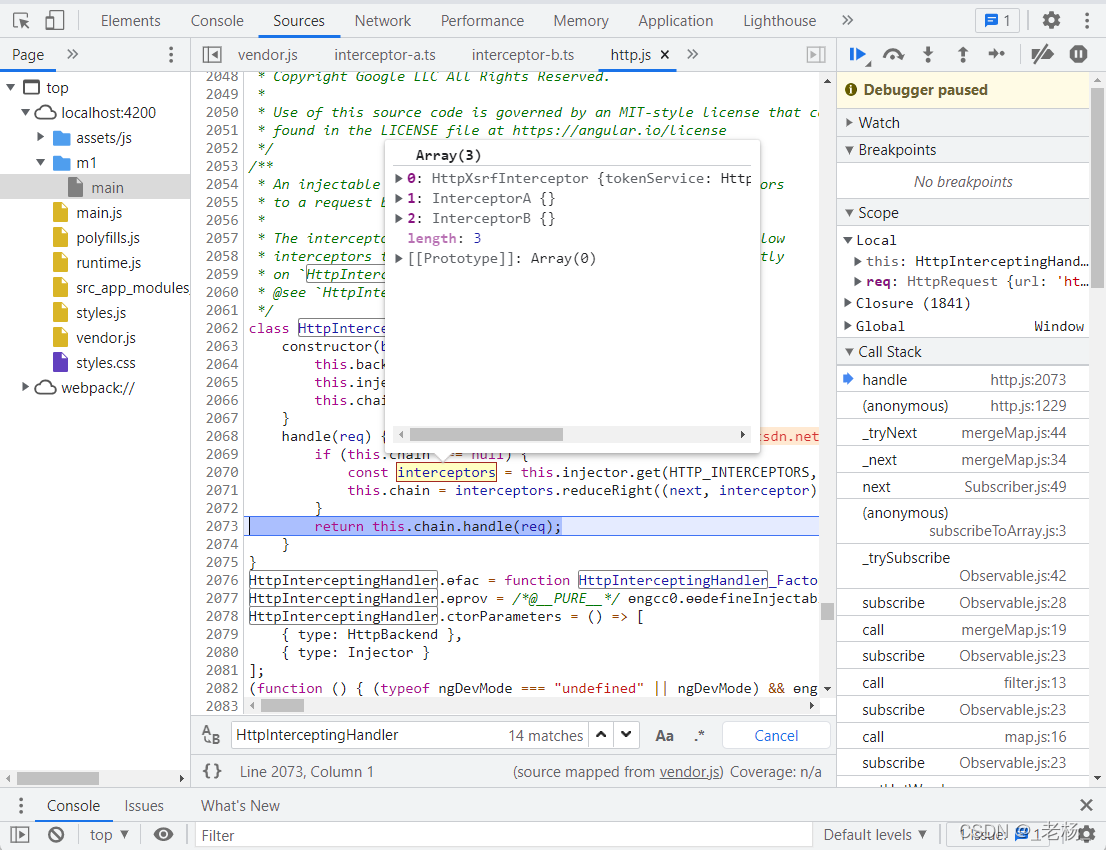This screenshot has height=850, width=1106.
Task: Open the inspect element picker
Action: [x=21, y=20]
